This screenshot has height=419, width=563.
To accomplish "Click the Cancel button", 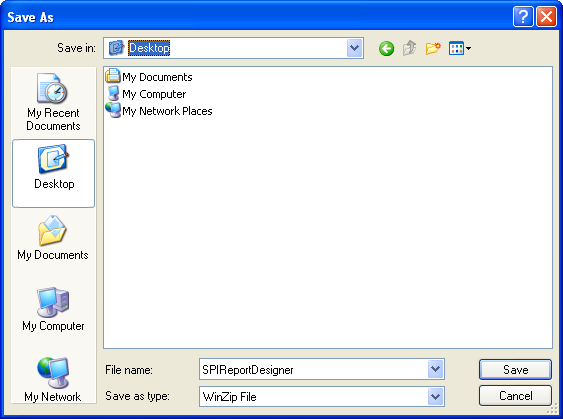I will tap(515, 395).
